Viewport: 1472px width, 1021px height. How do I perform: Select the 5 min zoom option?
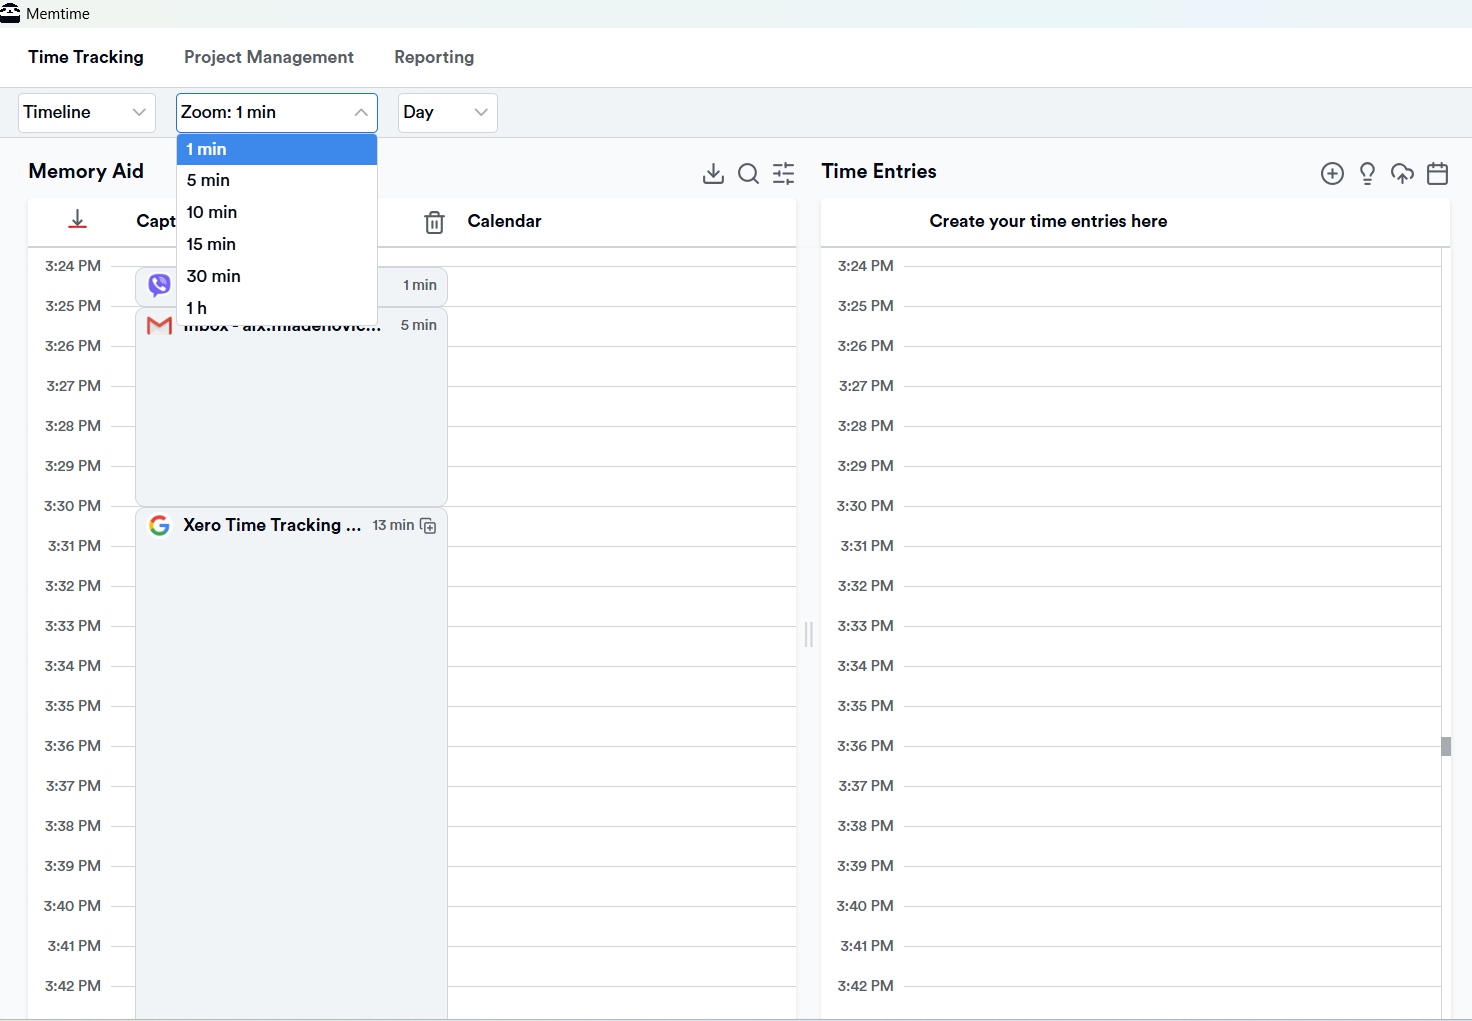click(208, 180)
